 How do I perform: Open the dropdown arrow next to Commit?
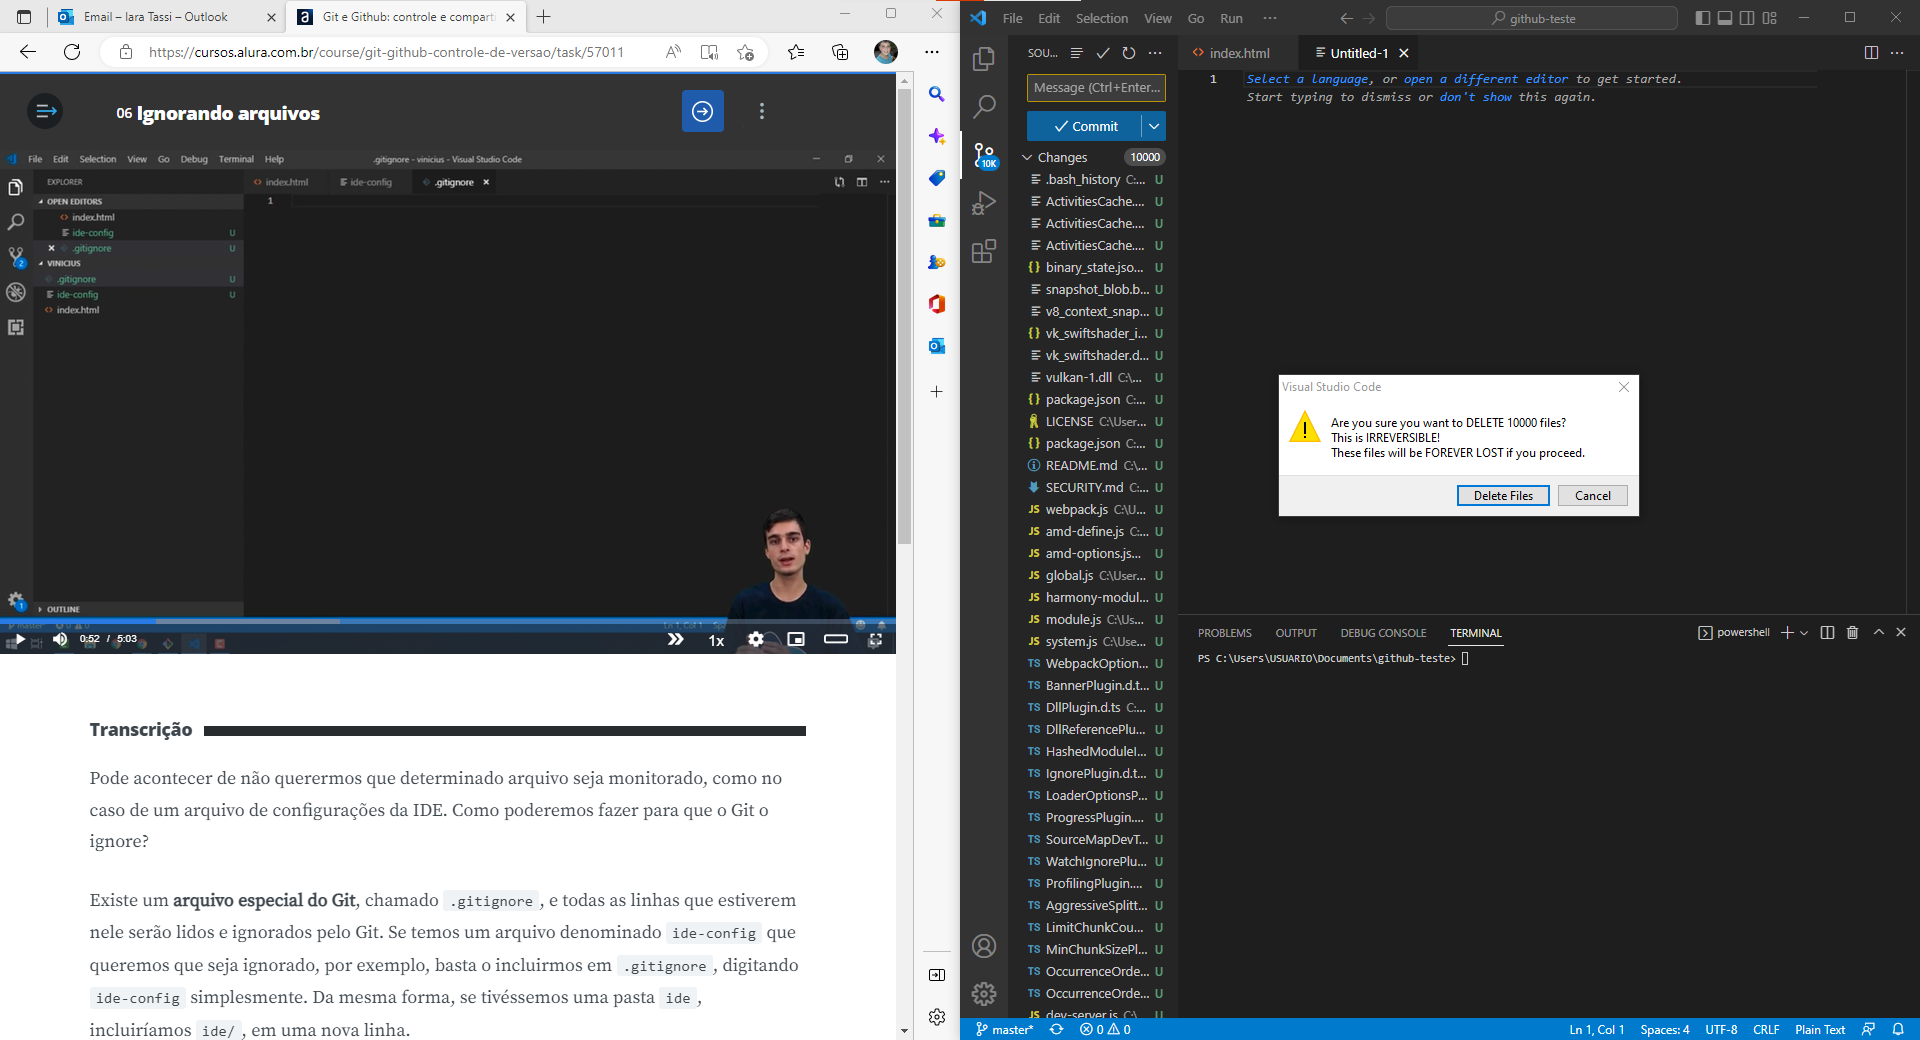click(x=1154, y=126)
